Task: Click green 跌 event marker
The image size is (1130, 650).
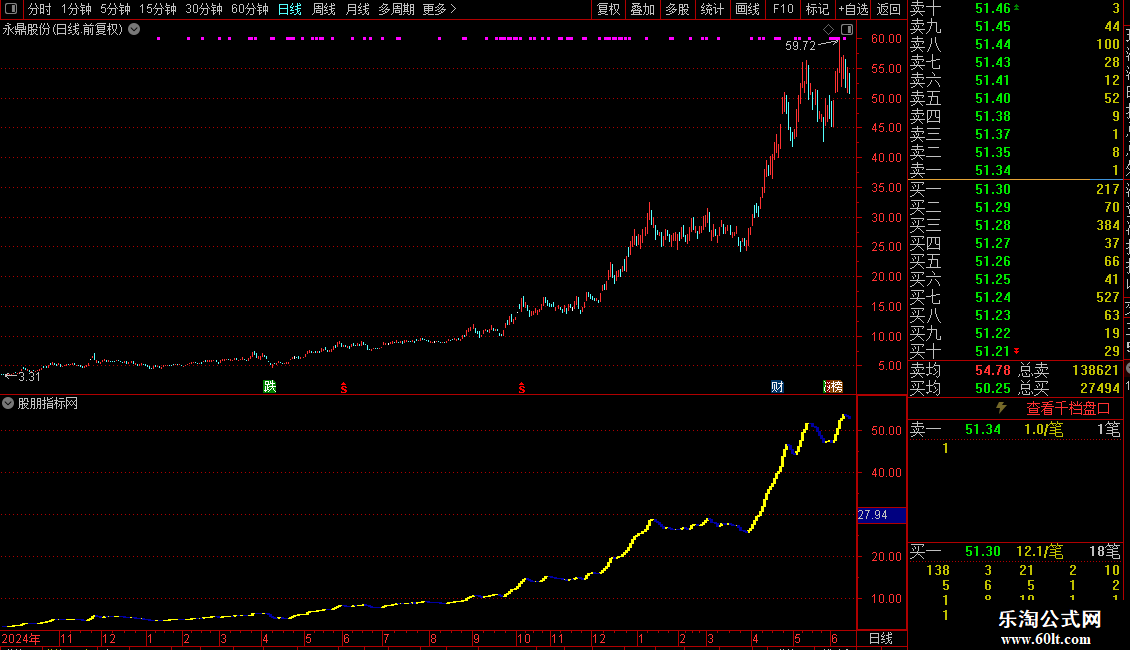Action: click(270, 386)
